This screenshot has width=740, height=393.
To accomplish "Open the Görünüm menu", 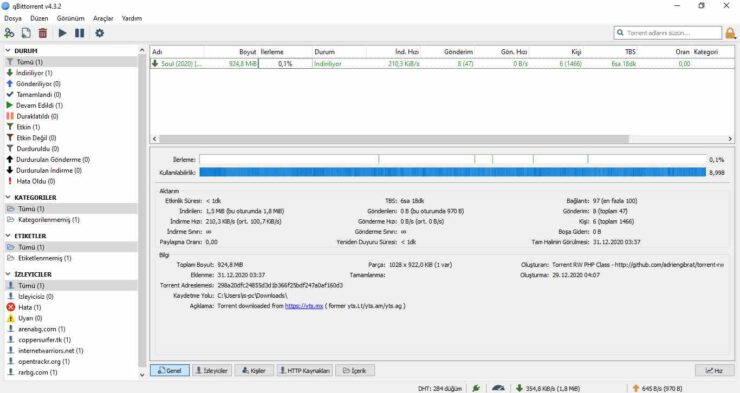I will coord(70,18).
